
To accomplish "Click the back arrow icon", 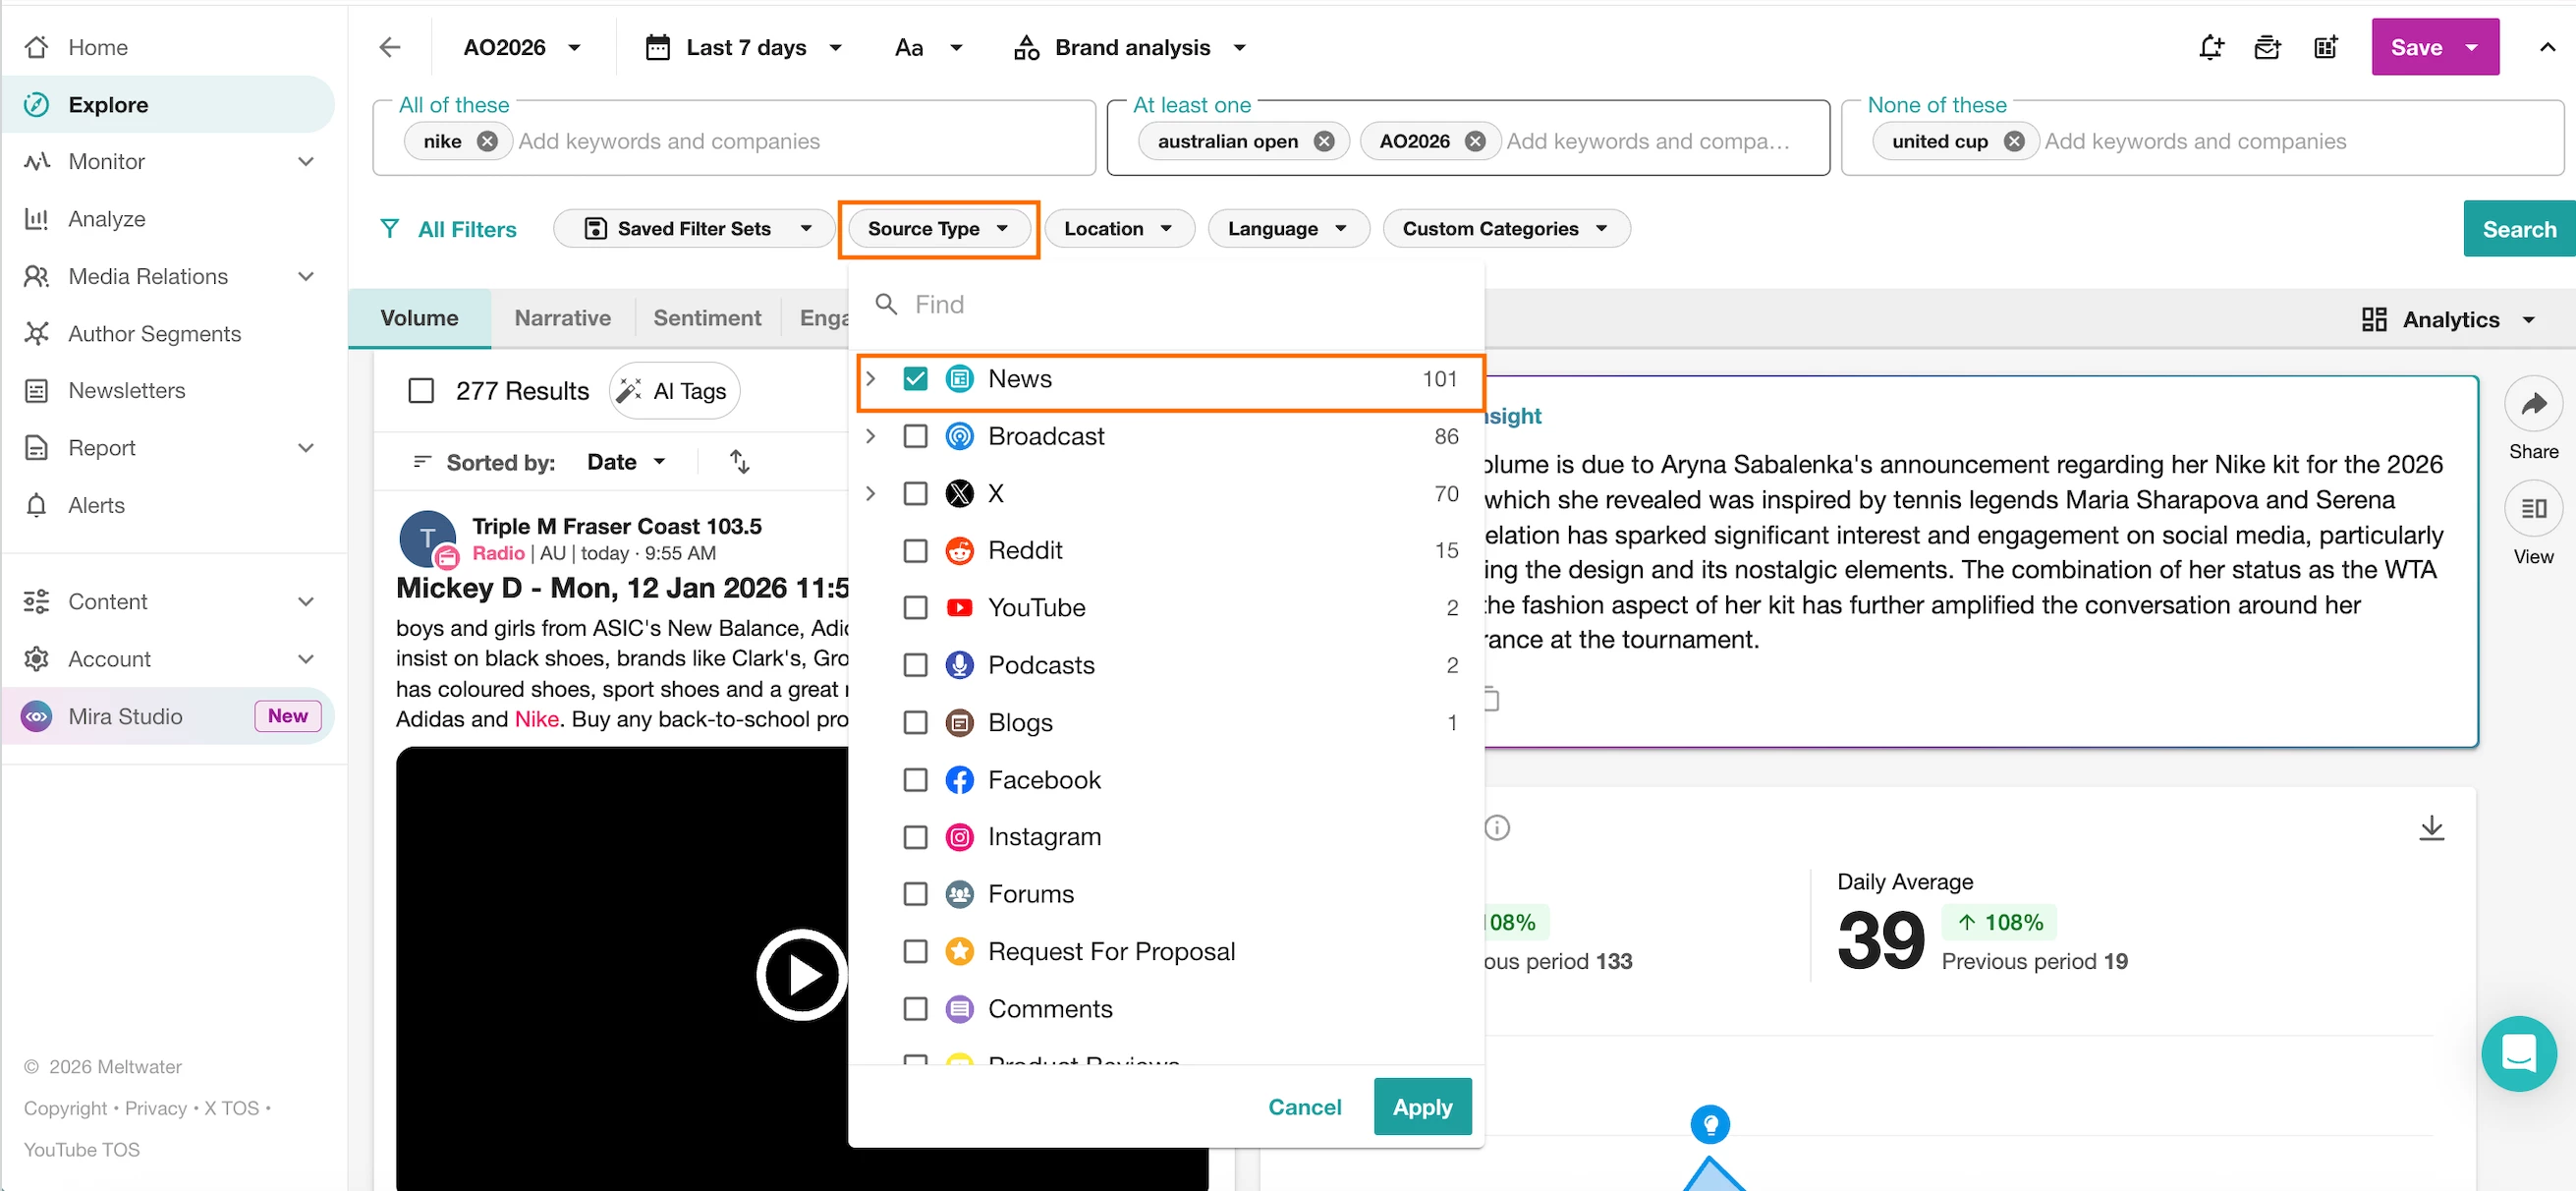I will click(x=390, y=47).
